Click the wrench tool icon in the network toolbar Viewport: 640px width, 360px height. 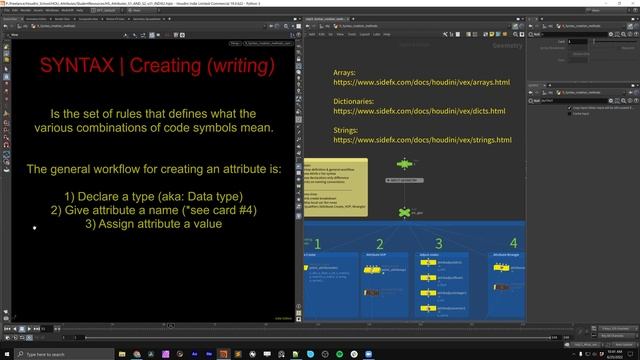coord(445,34)
